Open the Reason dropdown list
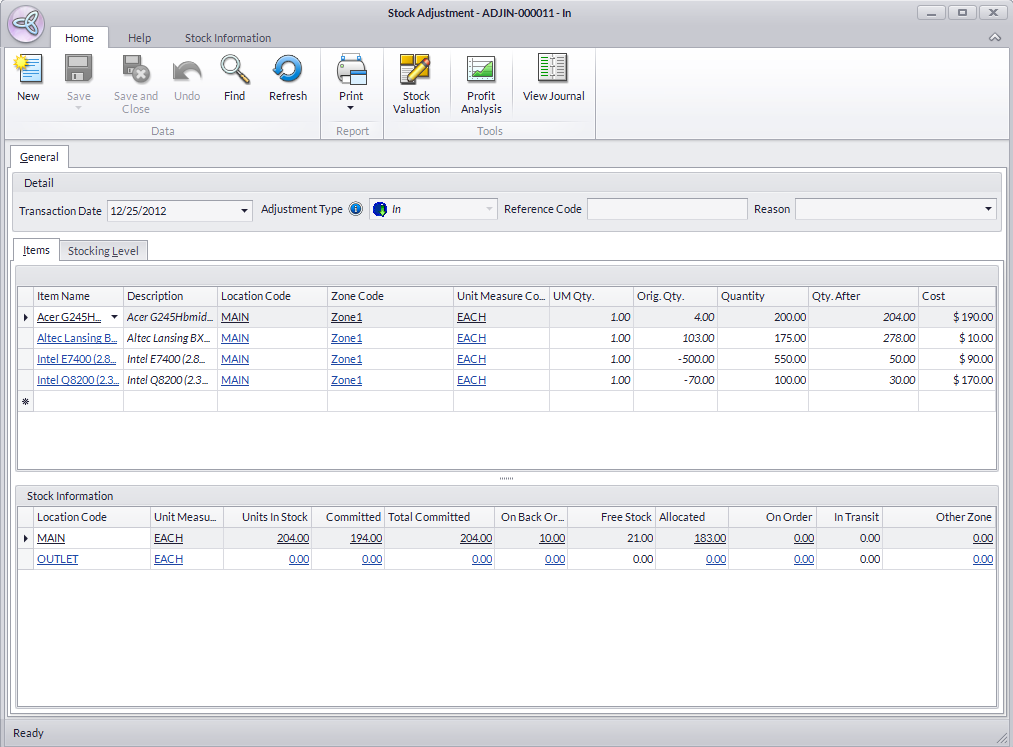This screenshot has width=1013, height=747. (988, 209)
